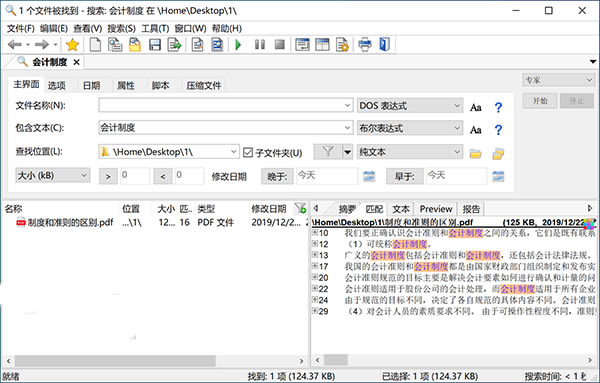Click the open saved criteria document icon
Image resolution: width=600 pixels, height=383 pixels.
pos(114,45)
